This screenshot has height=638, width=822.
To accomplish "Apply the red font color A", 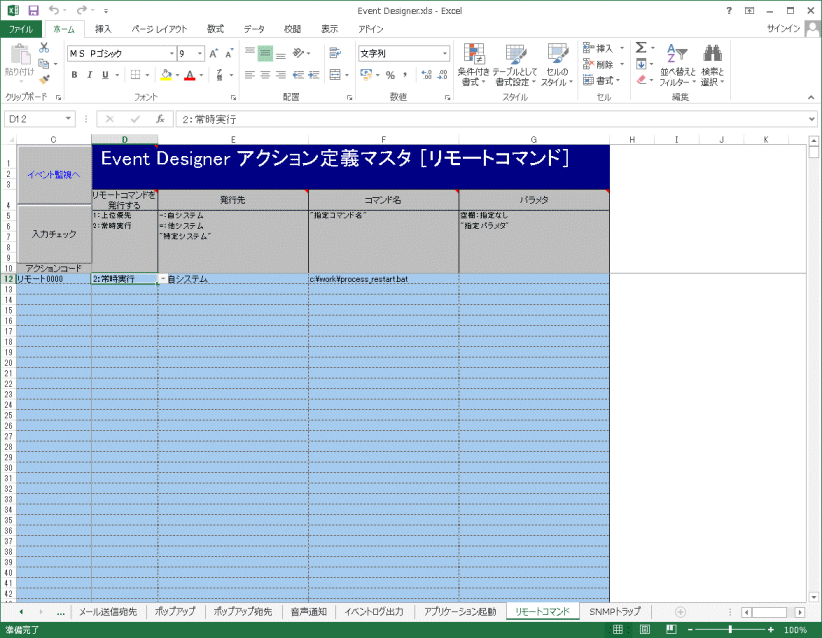I will [x=190, y=75].
